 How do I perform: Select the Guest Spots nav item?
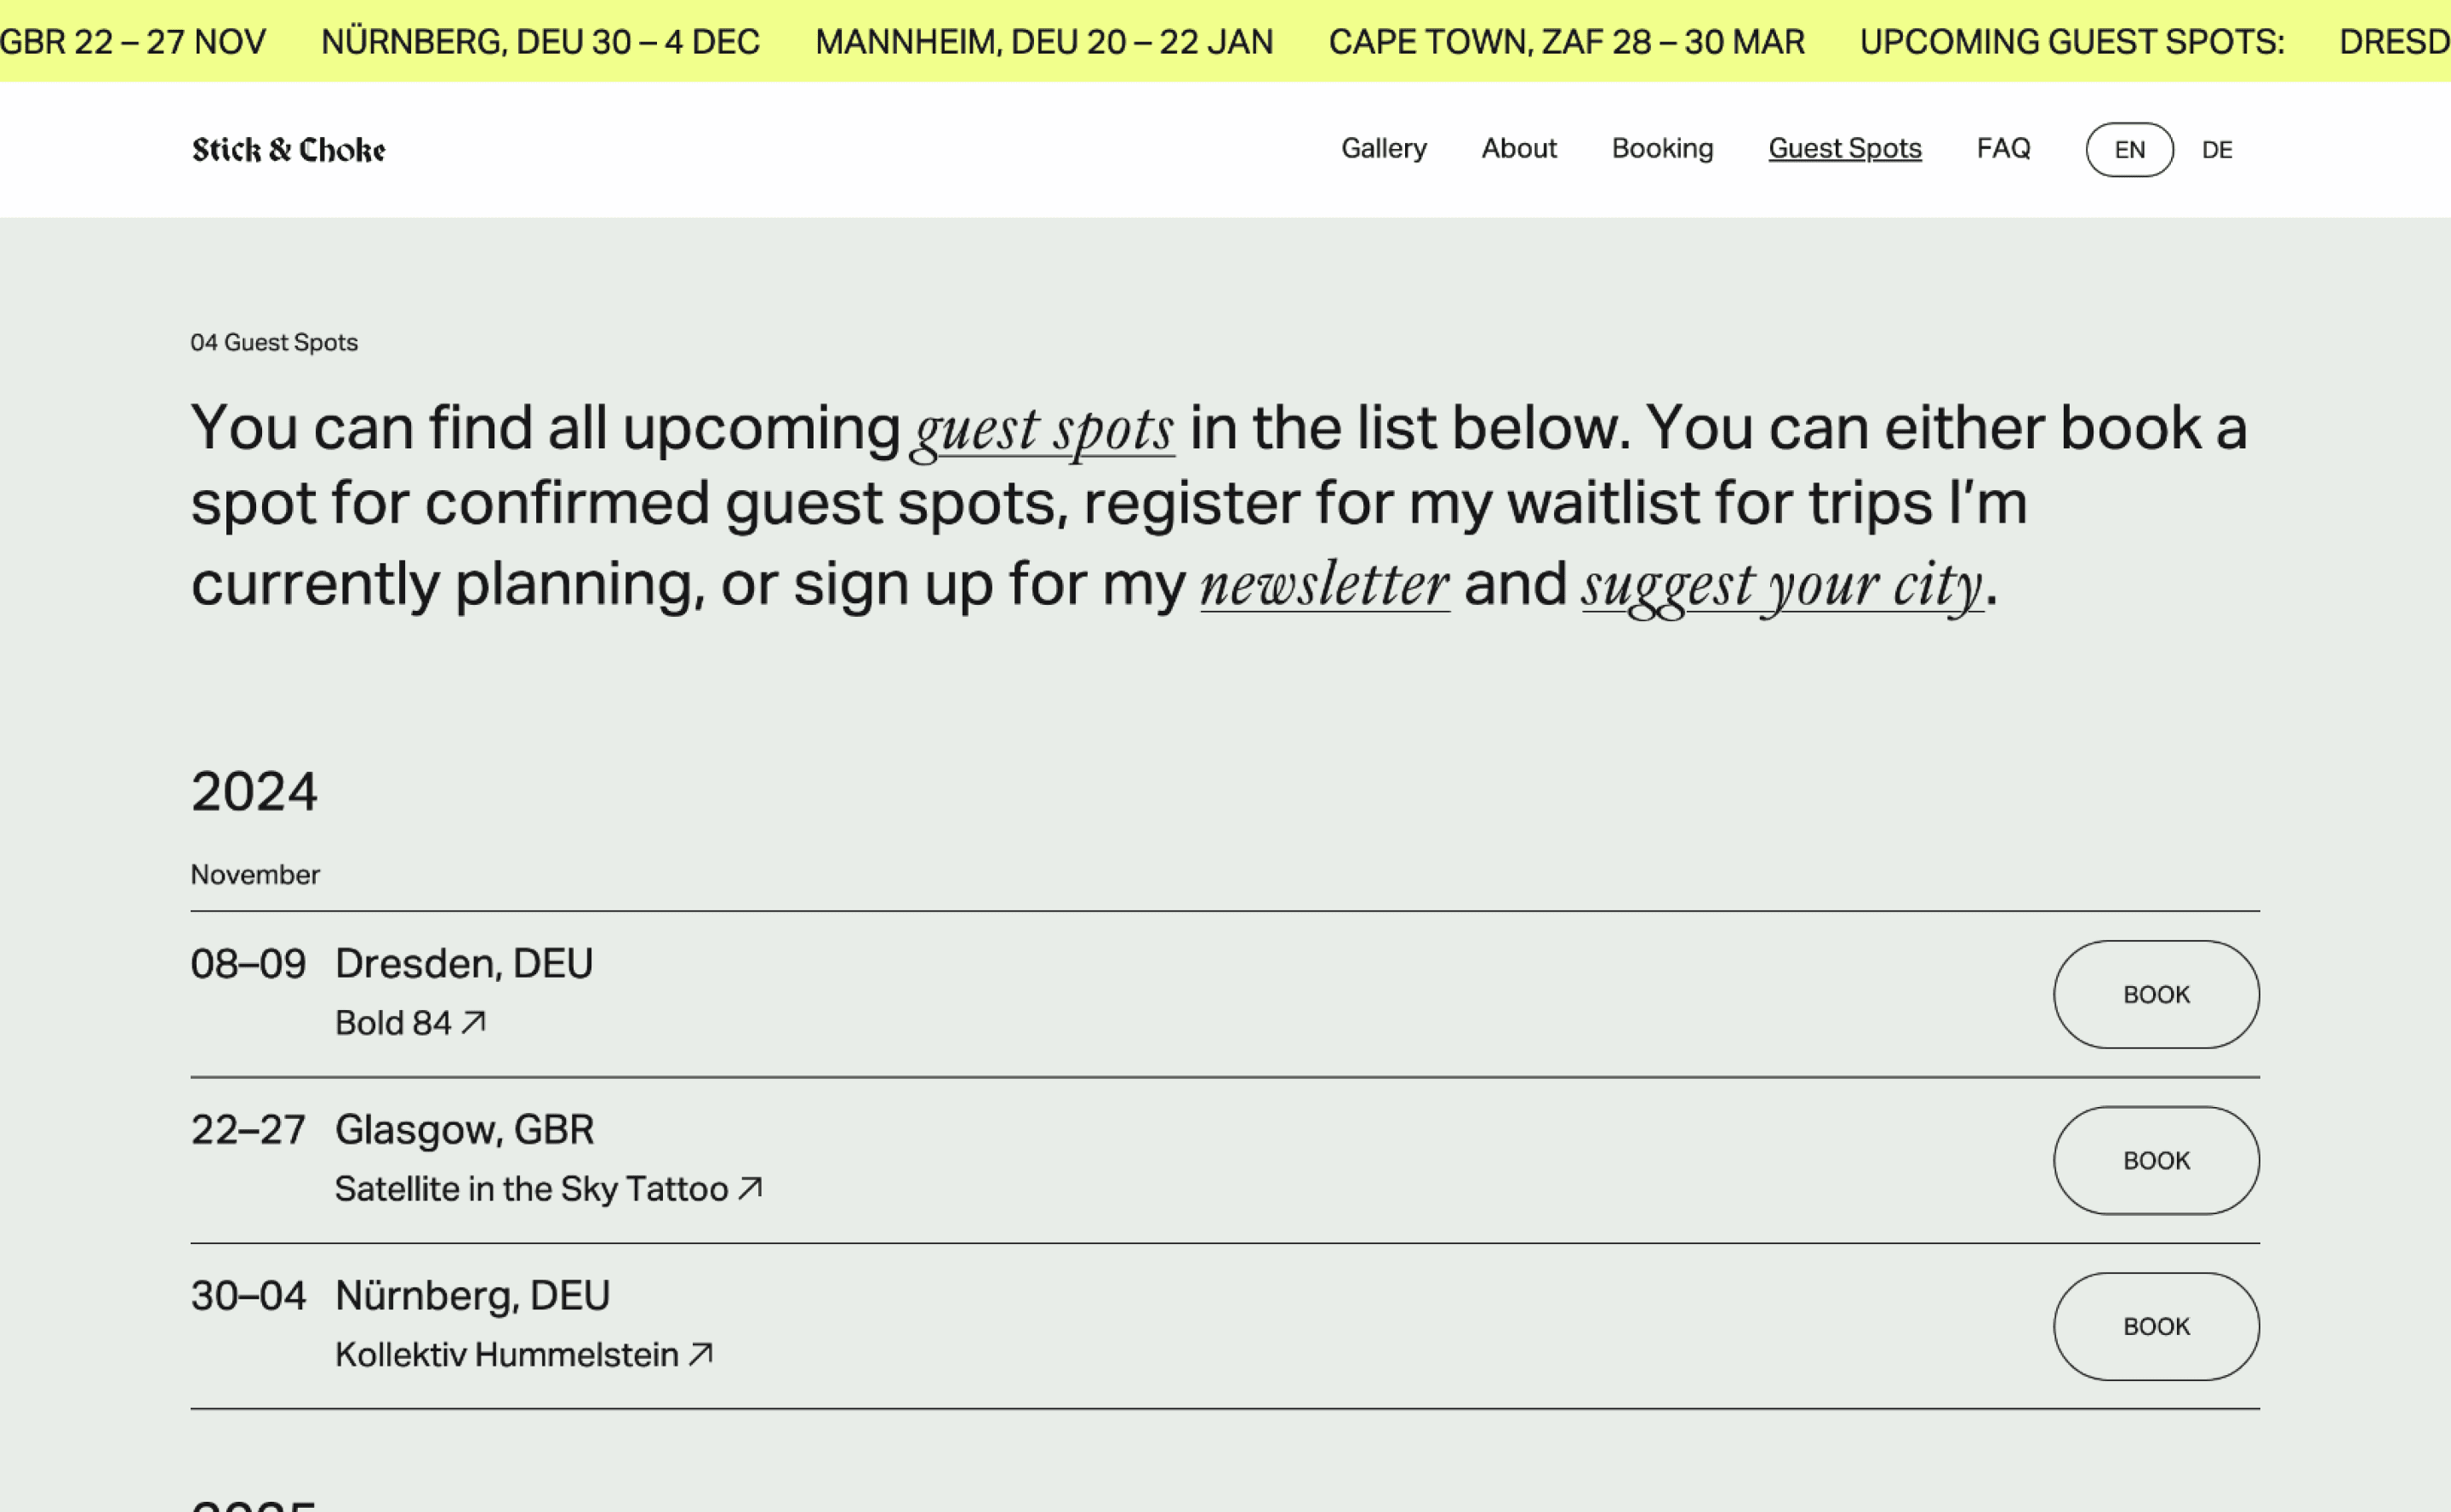click(1845, 148)
